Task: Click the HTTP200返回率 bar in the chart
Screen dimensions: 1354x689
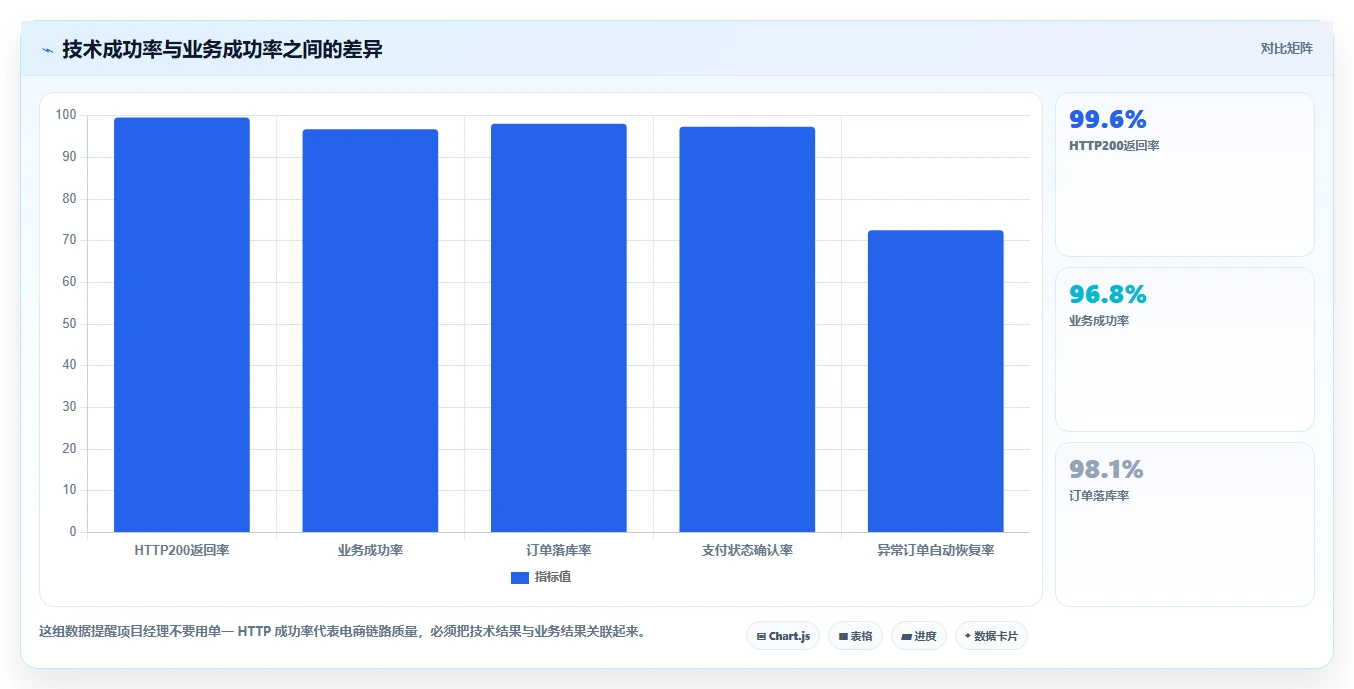Action: 182,325
